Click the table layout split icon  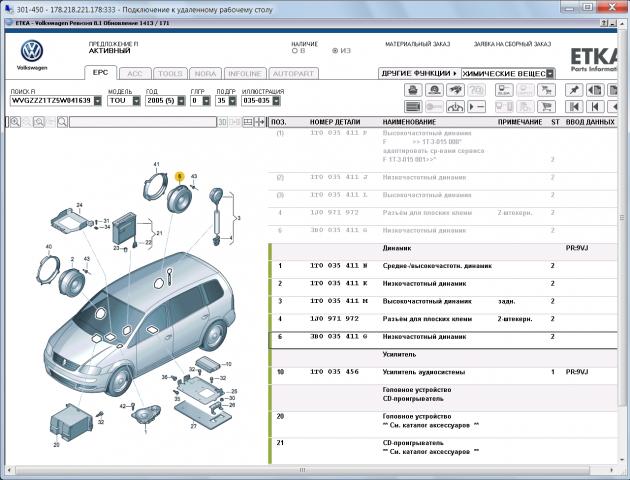[248, 122]
